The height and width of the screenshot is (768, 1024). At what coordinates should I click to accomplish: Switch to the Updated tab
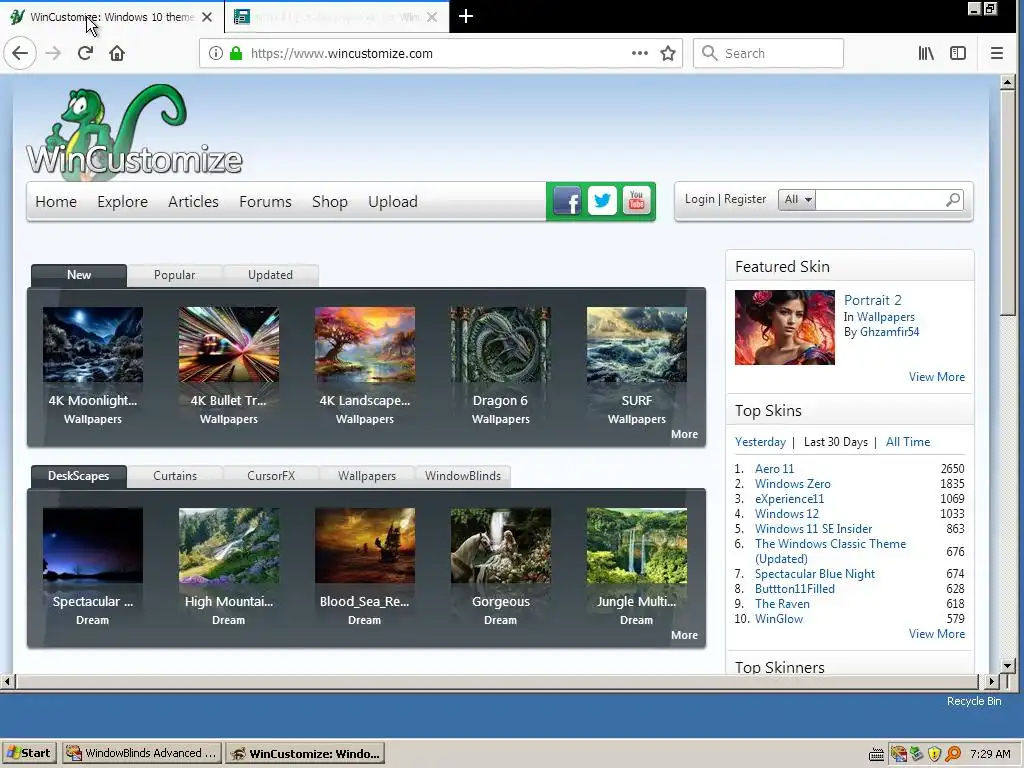click(270, 275)
